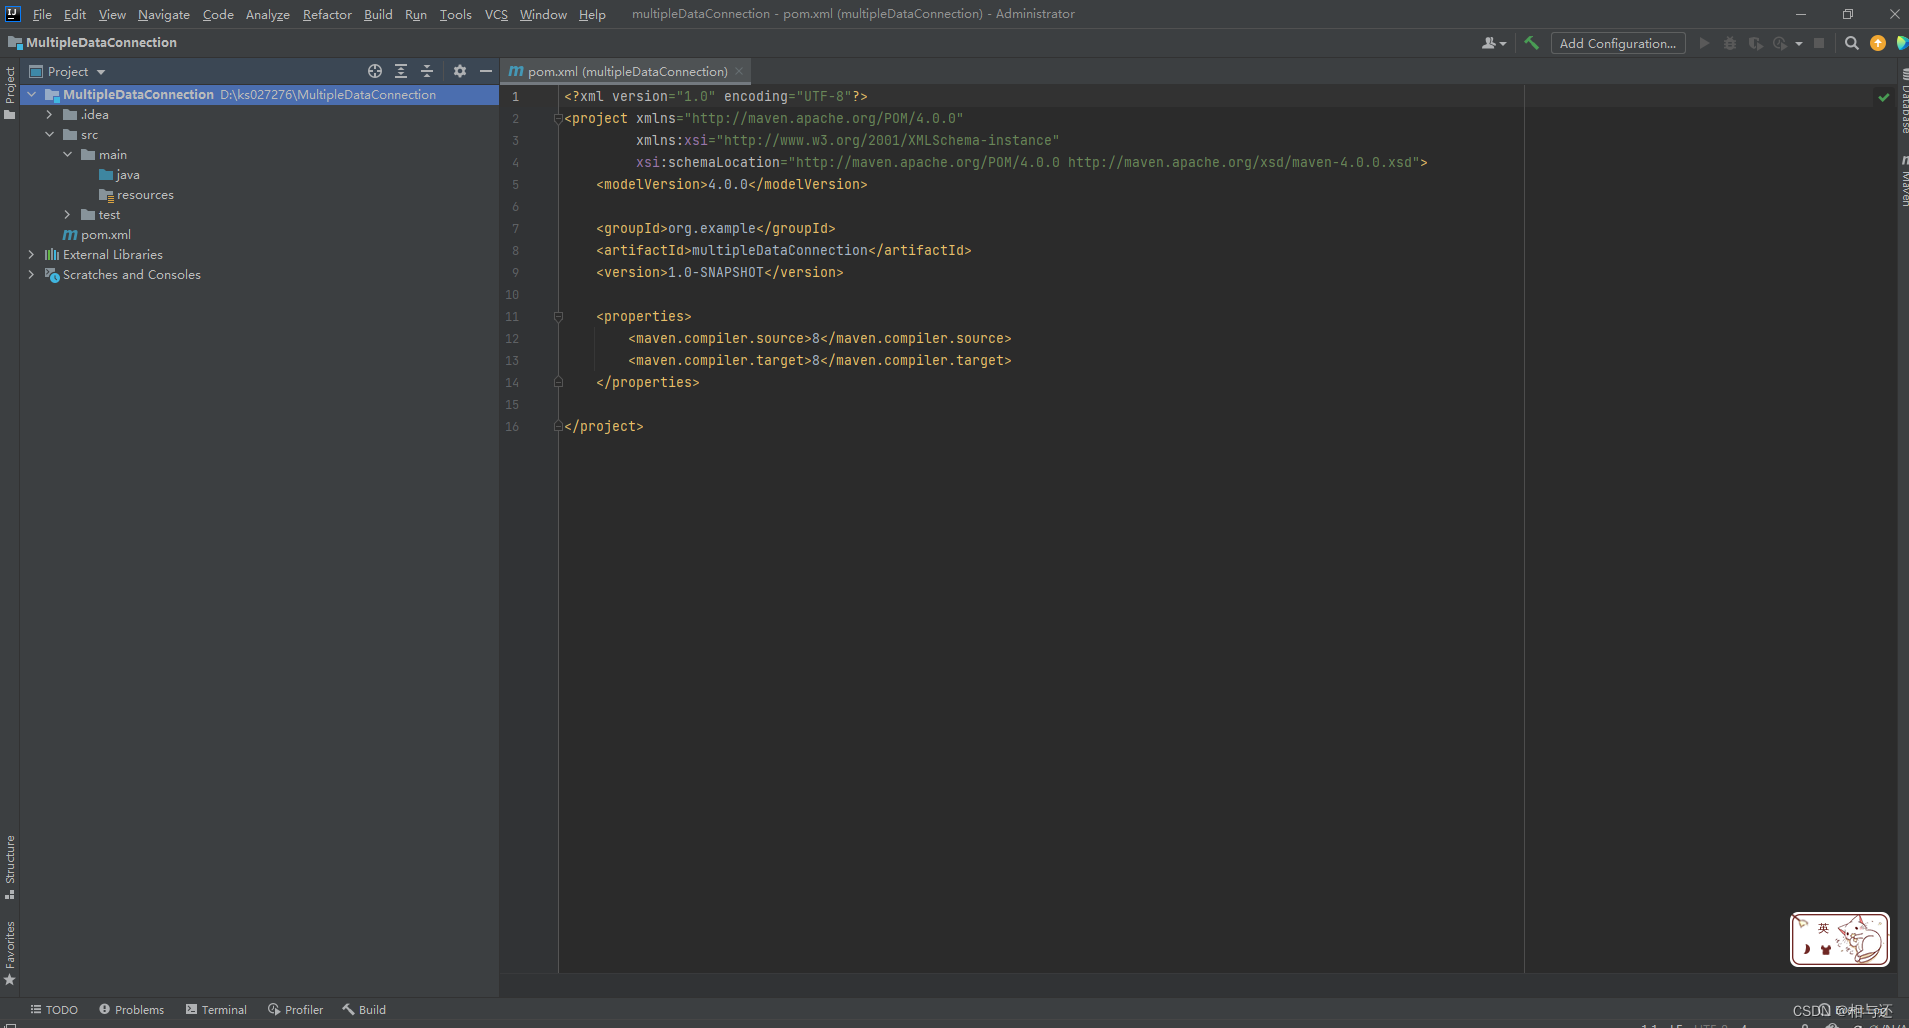Click the input method mascot widget
Image resolution: width=1909 pixels, height=1028 pixels.
coord(1840,939)
